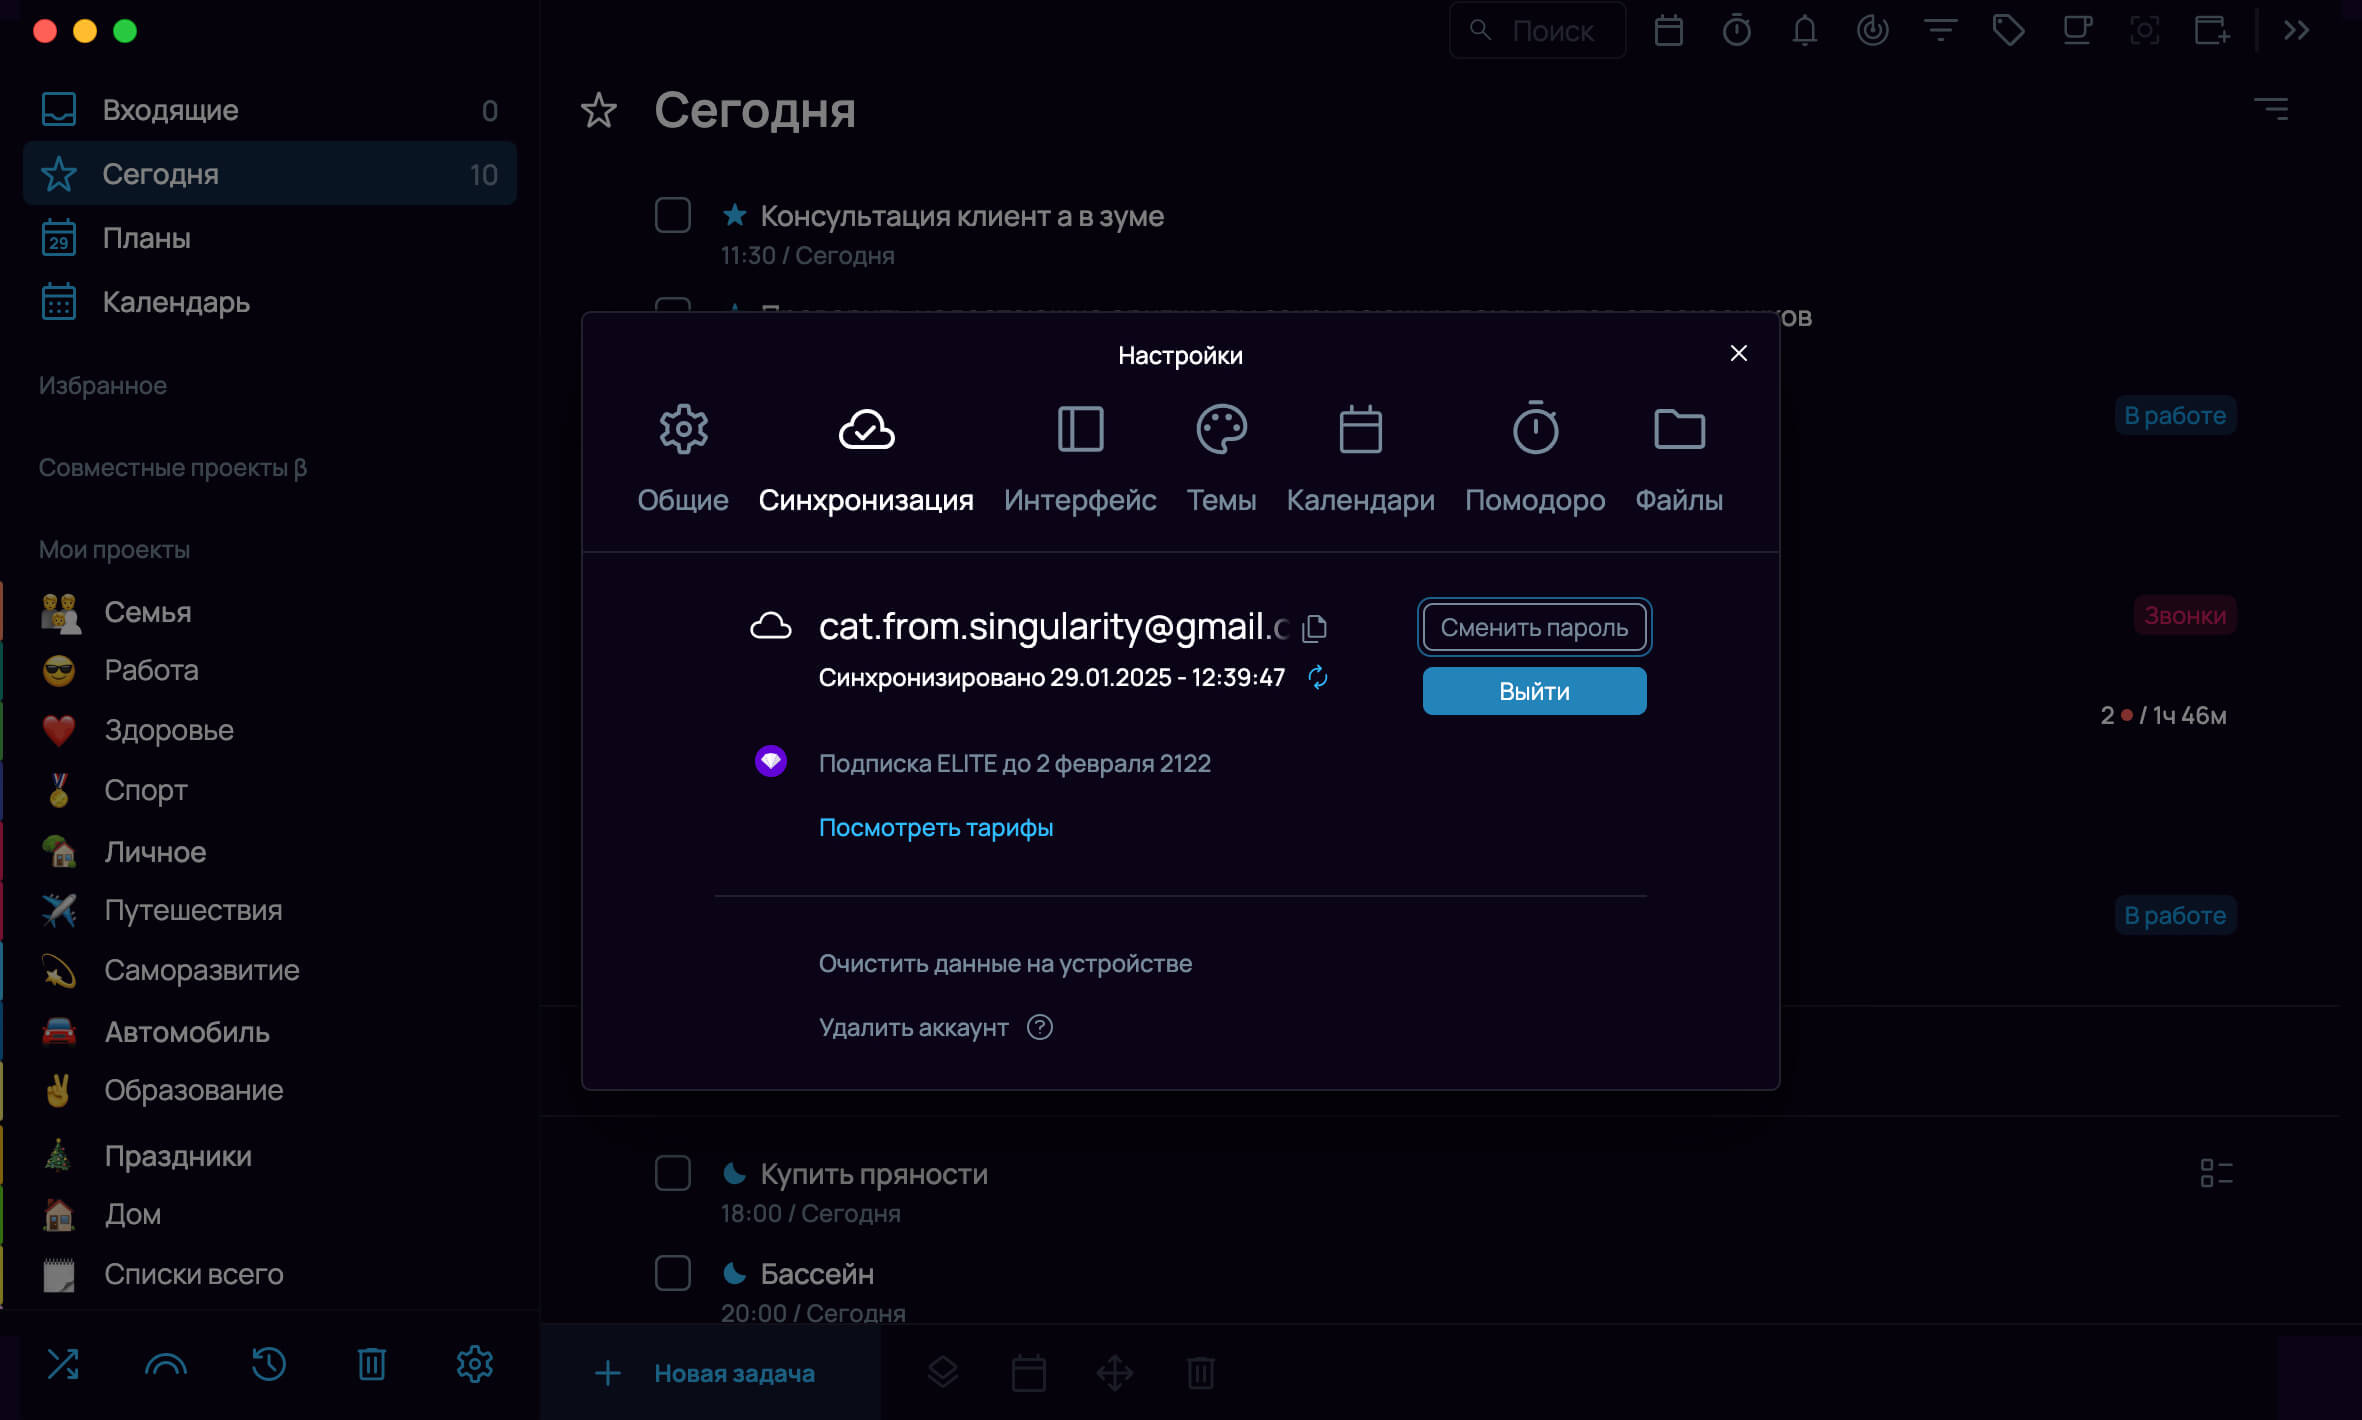Screen dimensions: 2362x1420
Task: Check the Купить пряности task
Action: [672, 1173]
